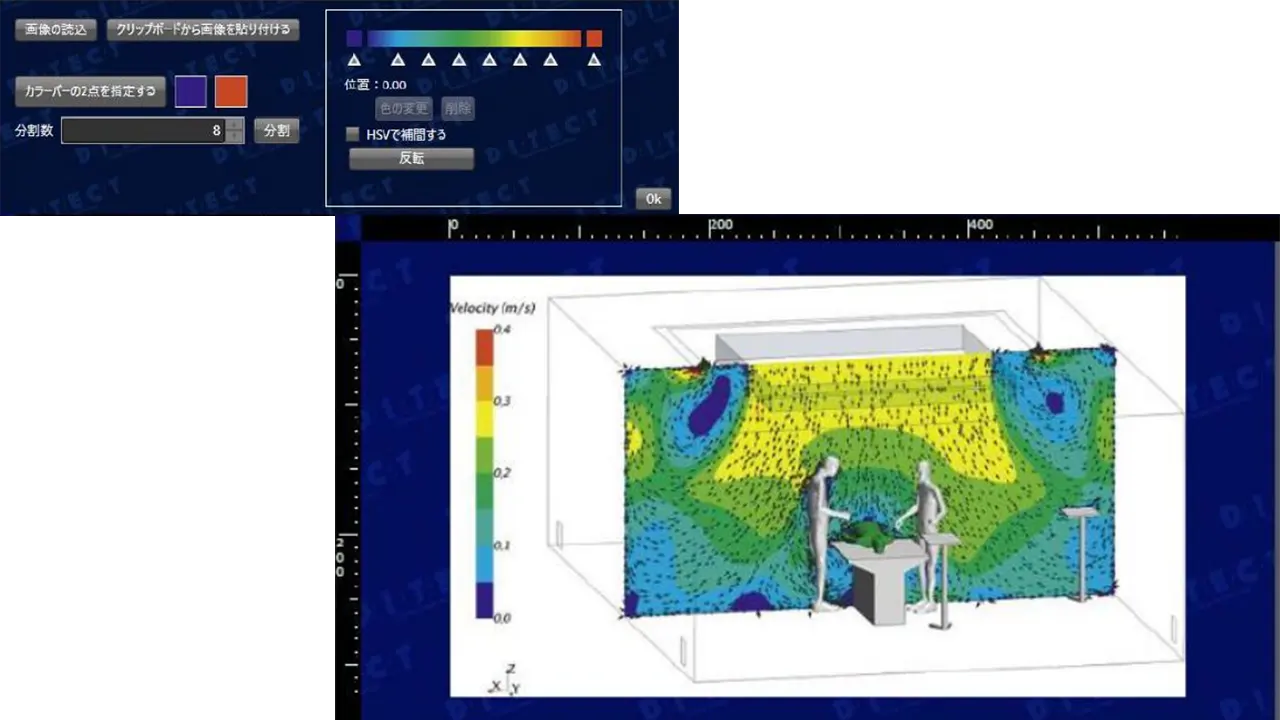The width and height of the screenshot is (1280, 720).
Task: Select last triangle marker below the orange block
Action: (x=594, y=60)
